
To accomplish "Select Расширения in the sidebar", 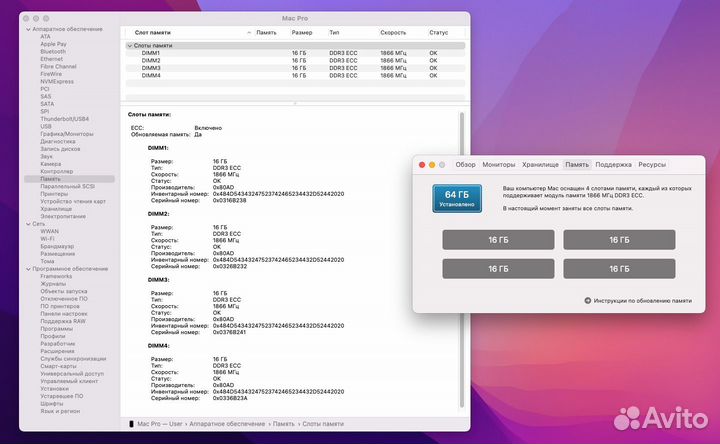I will (57, 351).
